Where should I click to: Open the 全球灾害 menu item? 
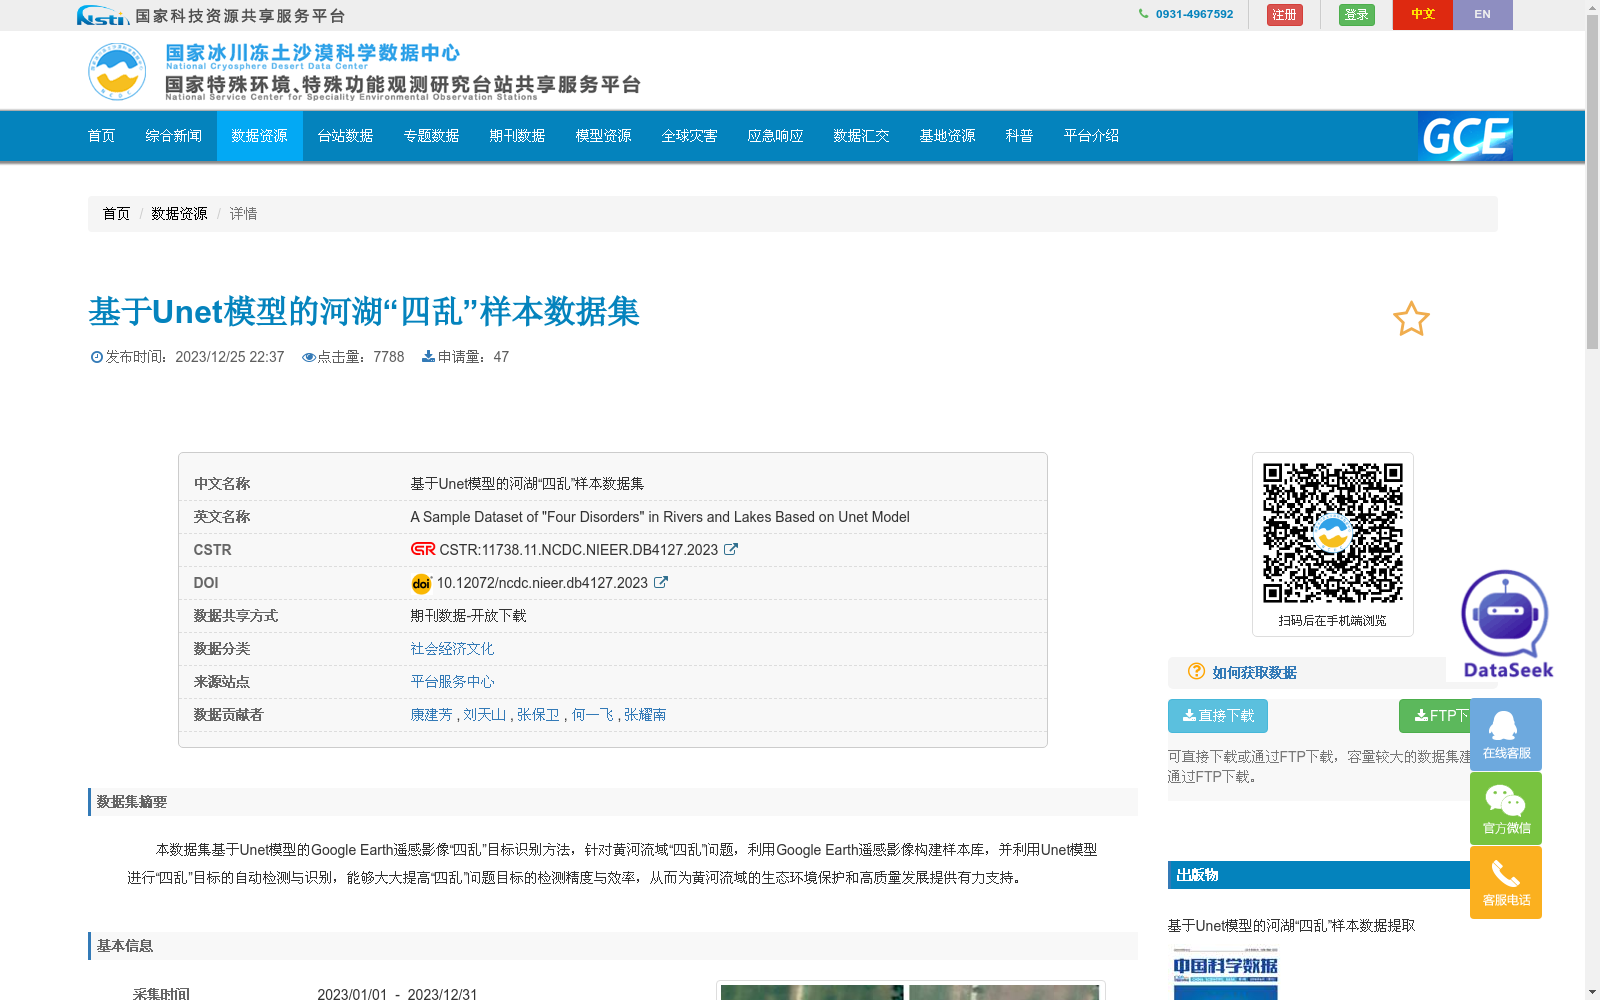(x=690, y=136)
